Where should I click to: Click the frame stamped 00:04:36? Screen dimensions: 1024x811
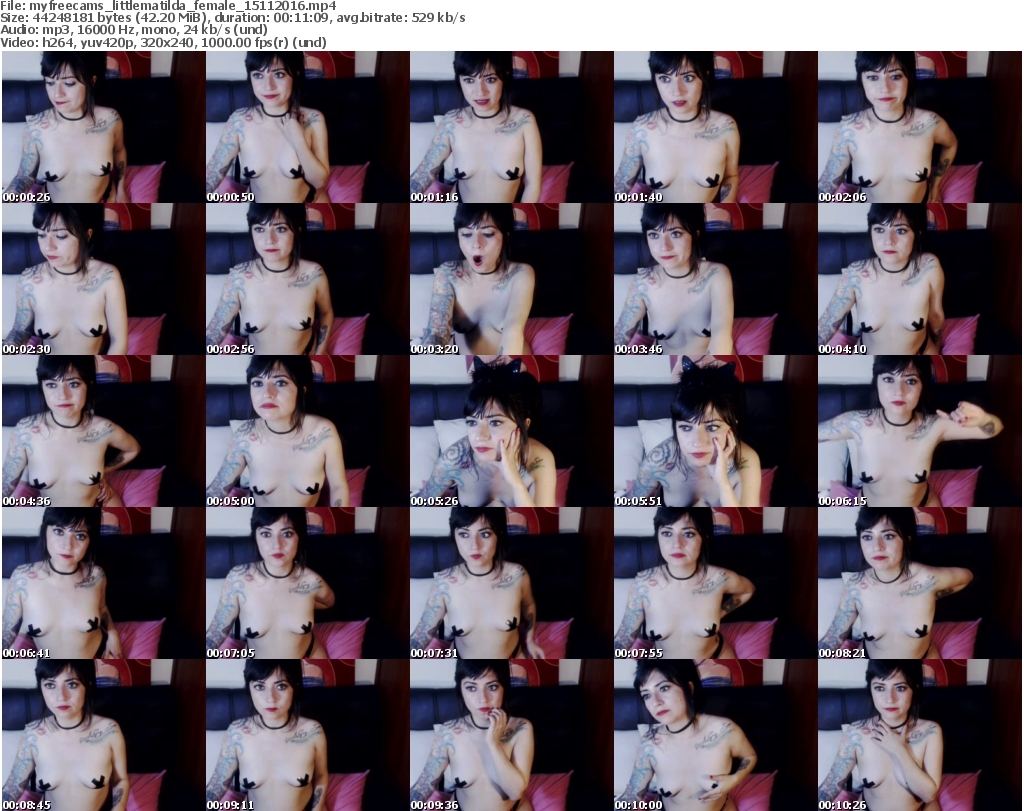click(x=103, y=431)
